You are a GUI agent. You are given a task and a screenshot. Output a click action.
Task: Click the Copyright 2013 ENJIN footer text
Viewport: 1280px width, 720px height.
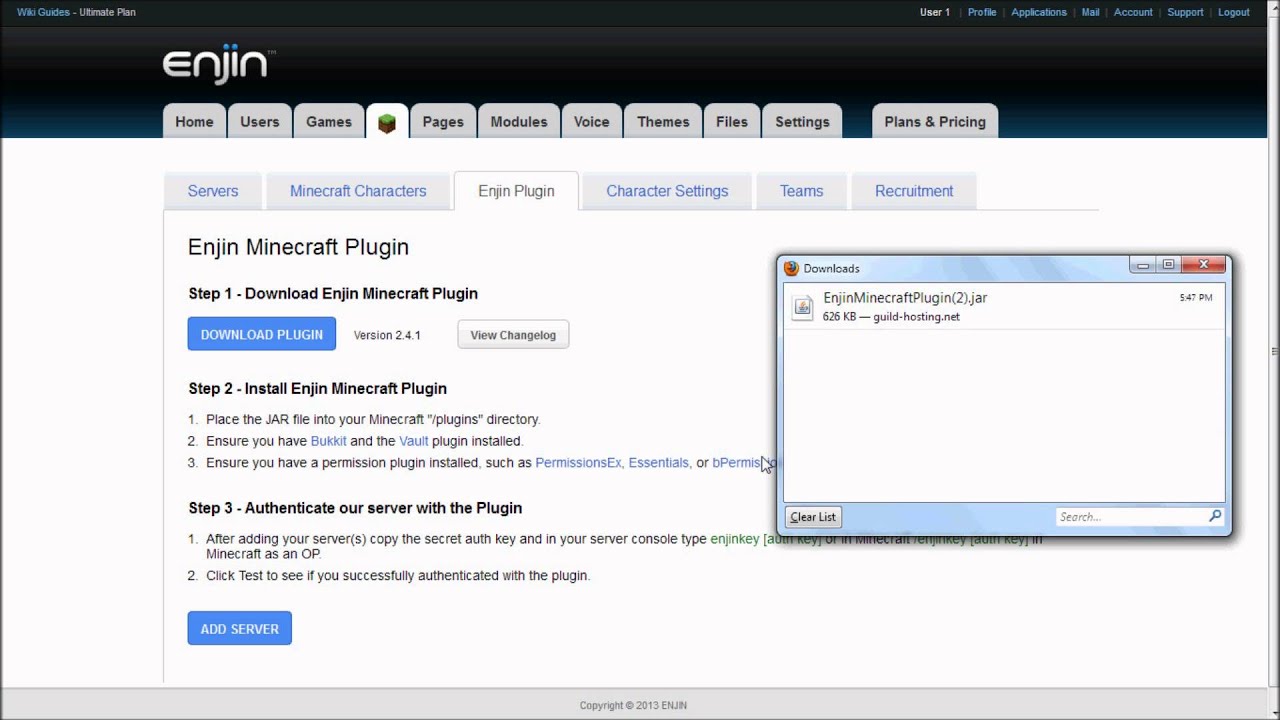[x=633, y=705]
